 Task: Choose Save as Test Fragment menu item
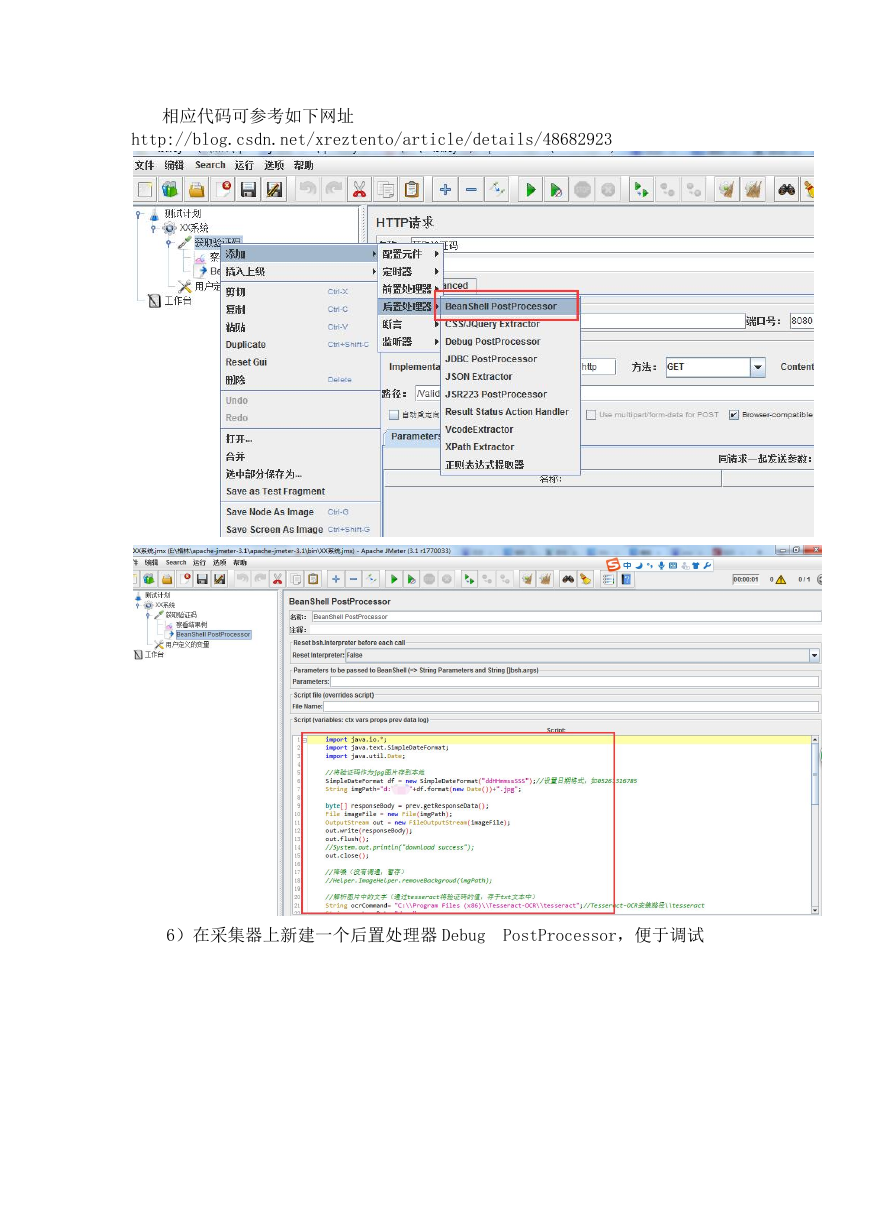tap(300, 491)
